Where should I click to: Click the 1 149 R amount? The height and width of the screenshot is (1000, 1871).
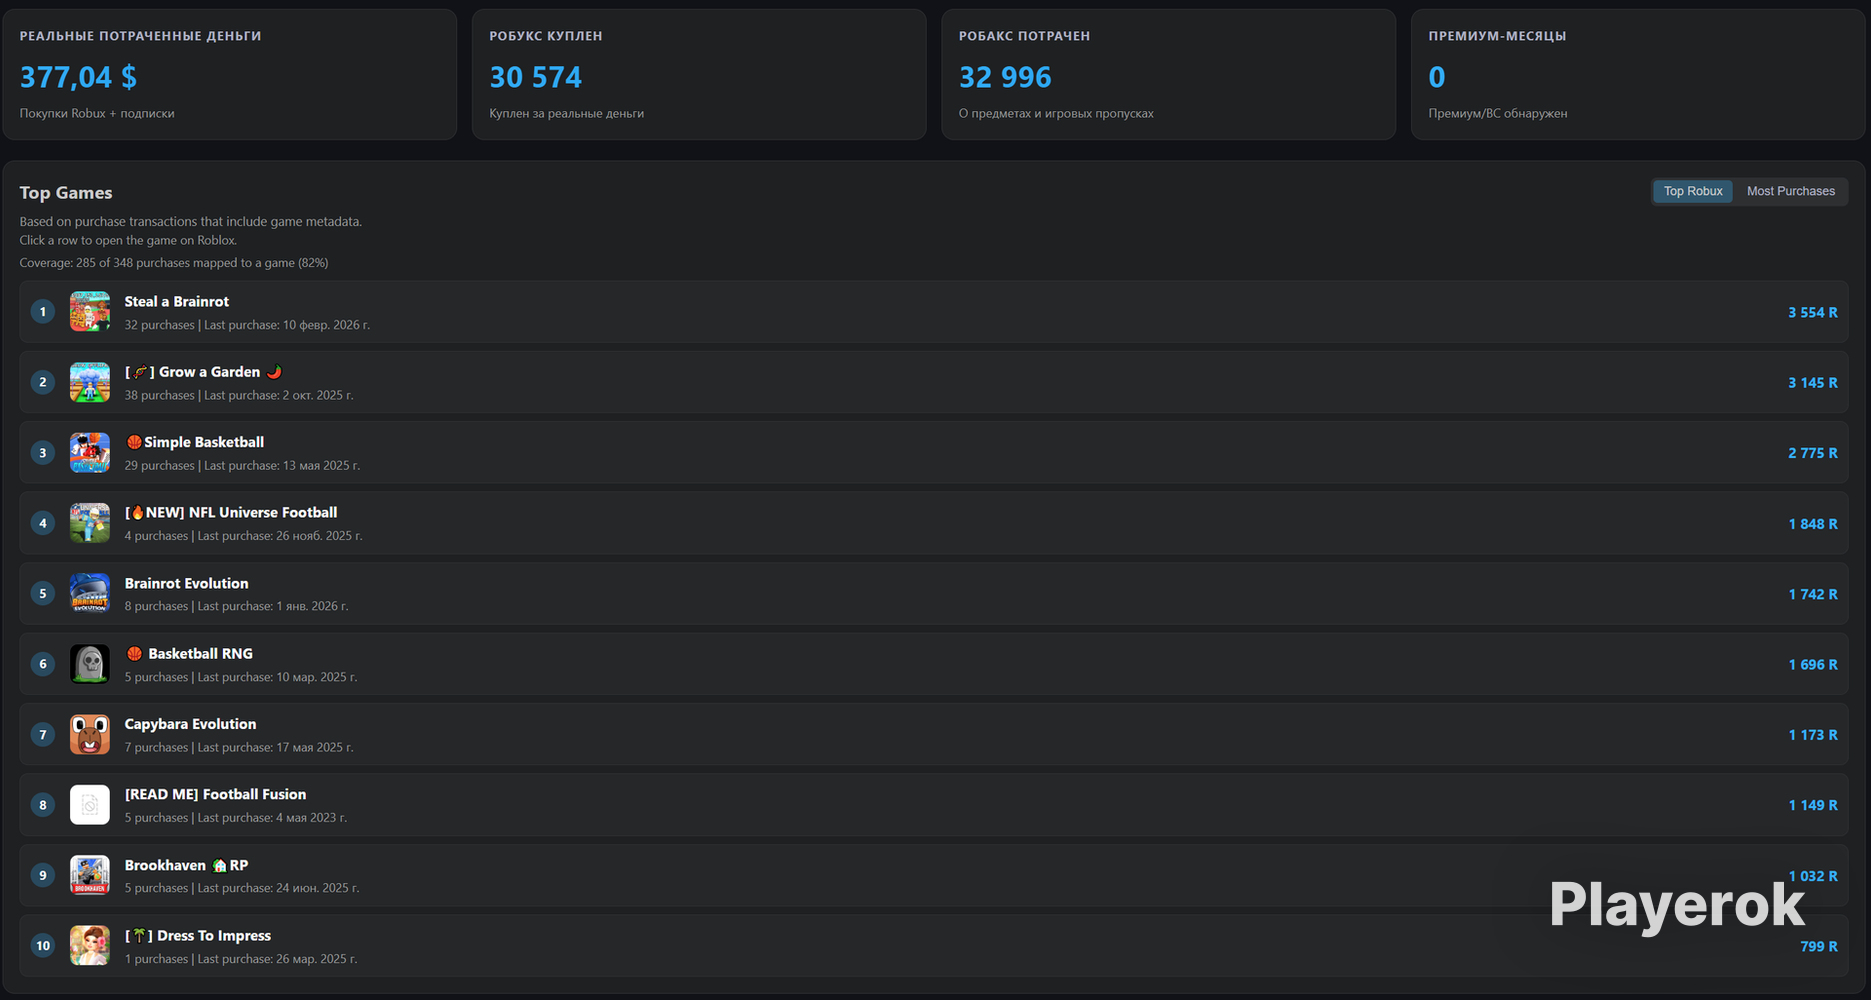coord(1813,805)
